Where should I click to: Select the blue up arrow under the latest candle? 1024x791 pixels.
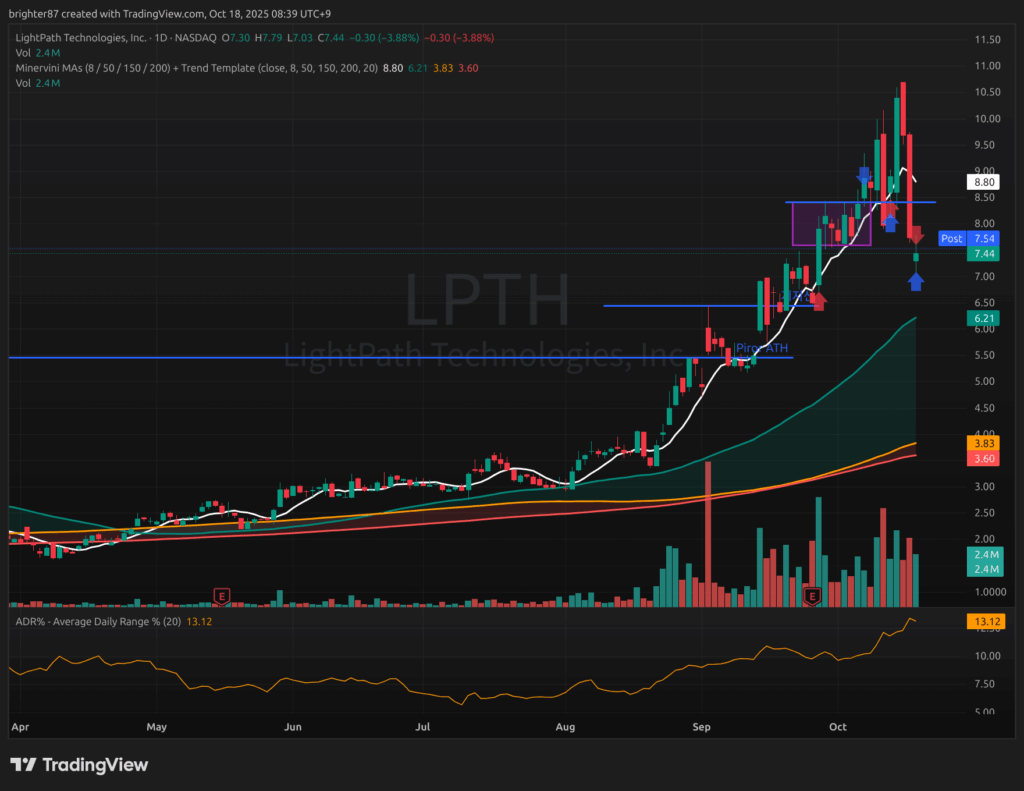pos(916,282)
